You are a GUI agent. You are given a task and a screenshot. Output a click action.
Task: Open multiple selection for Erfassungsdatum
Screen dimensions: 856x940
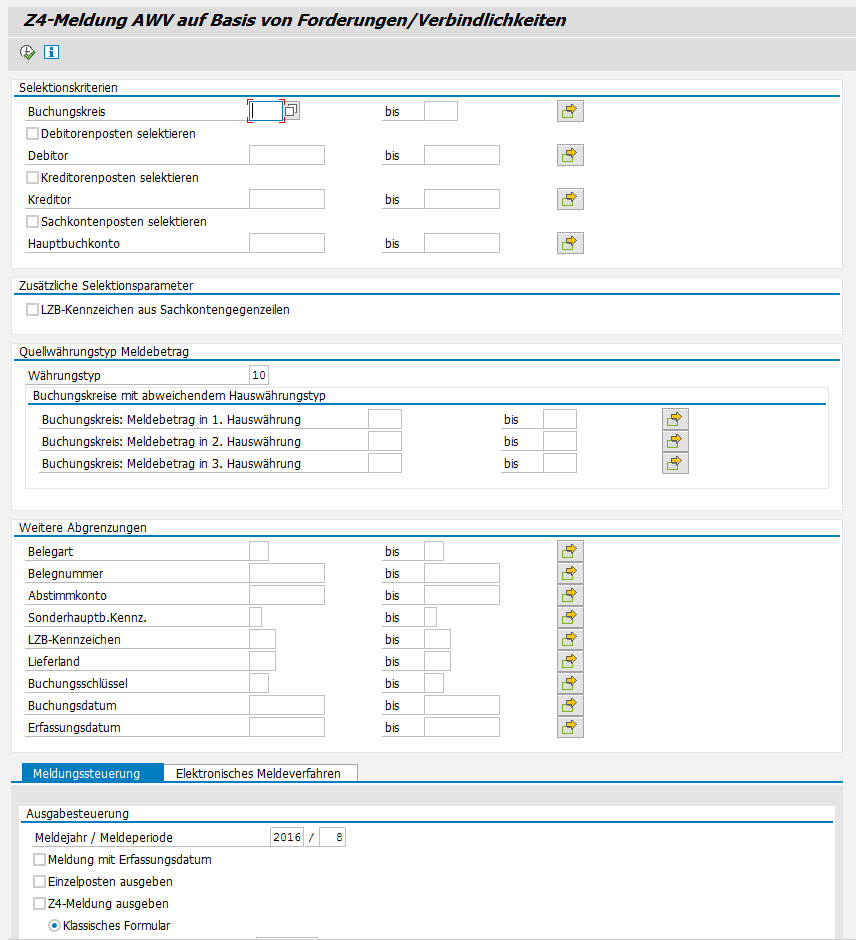click(x=570, y=727)
